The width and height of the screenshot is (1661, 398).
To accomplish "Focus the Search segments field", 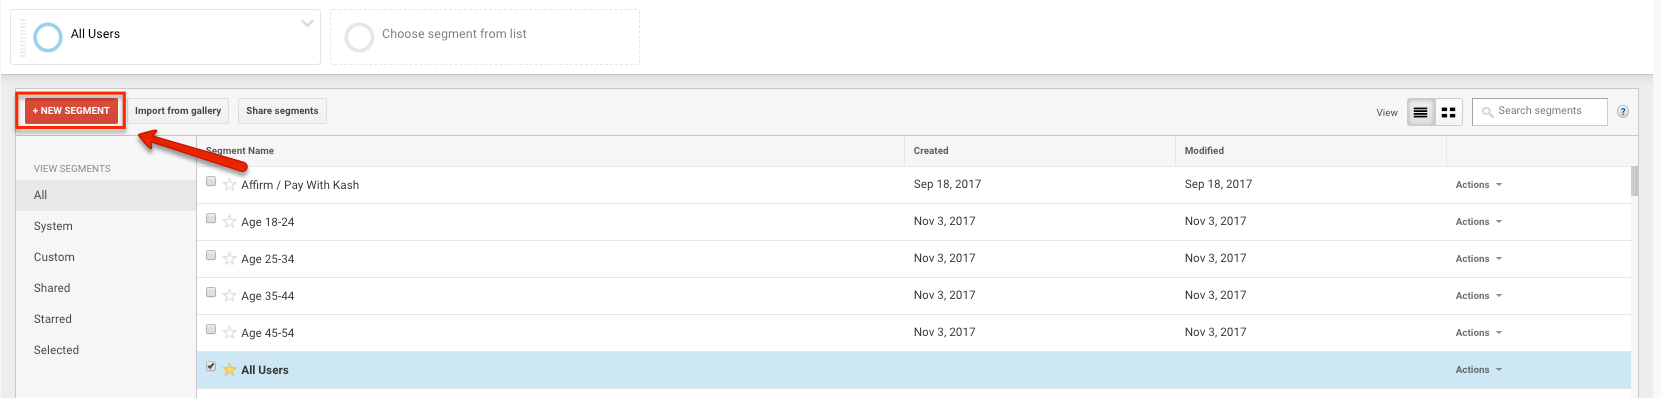I will coord(1540,111).
